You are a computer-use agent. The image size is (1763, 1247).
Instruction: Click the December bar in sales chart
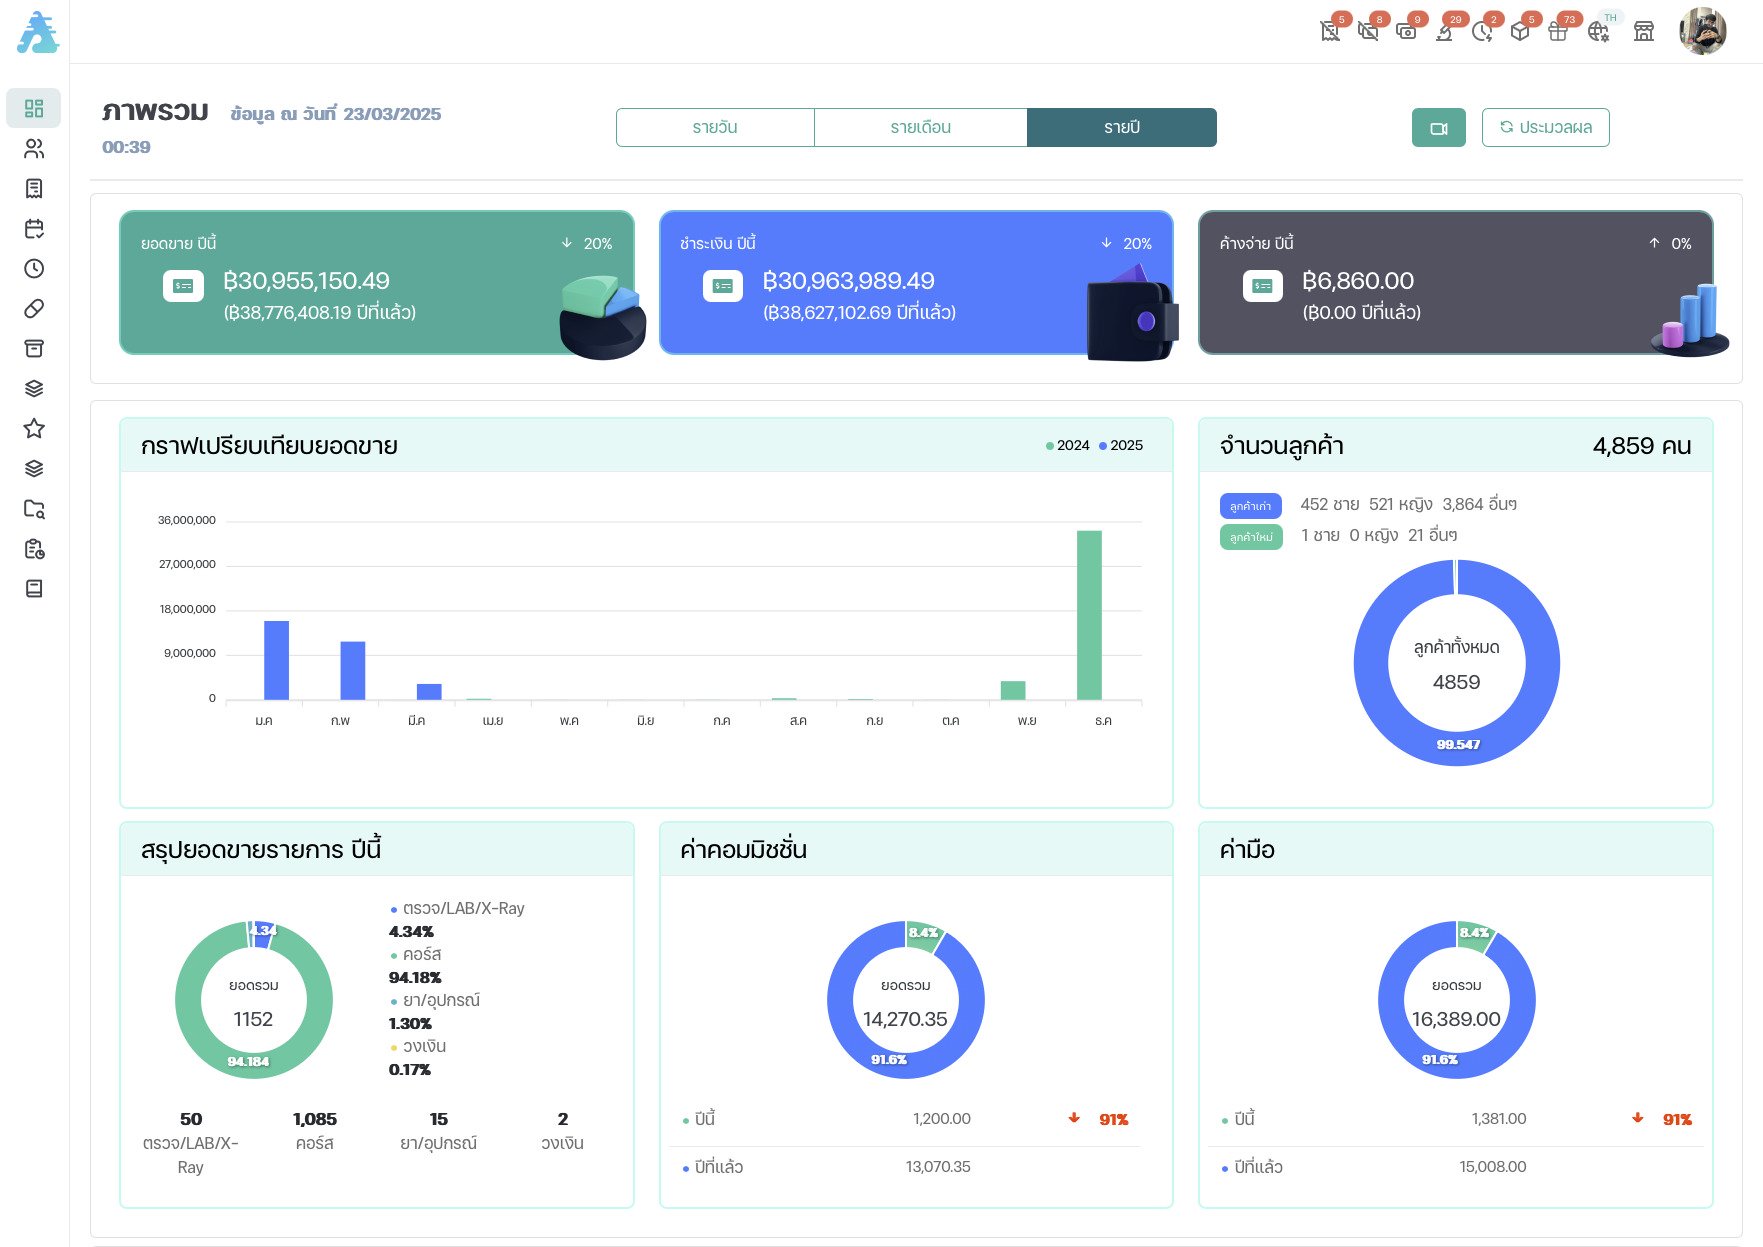(x=1089, y=615)
